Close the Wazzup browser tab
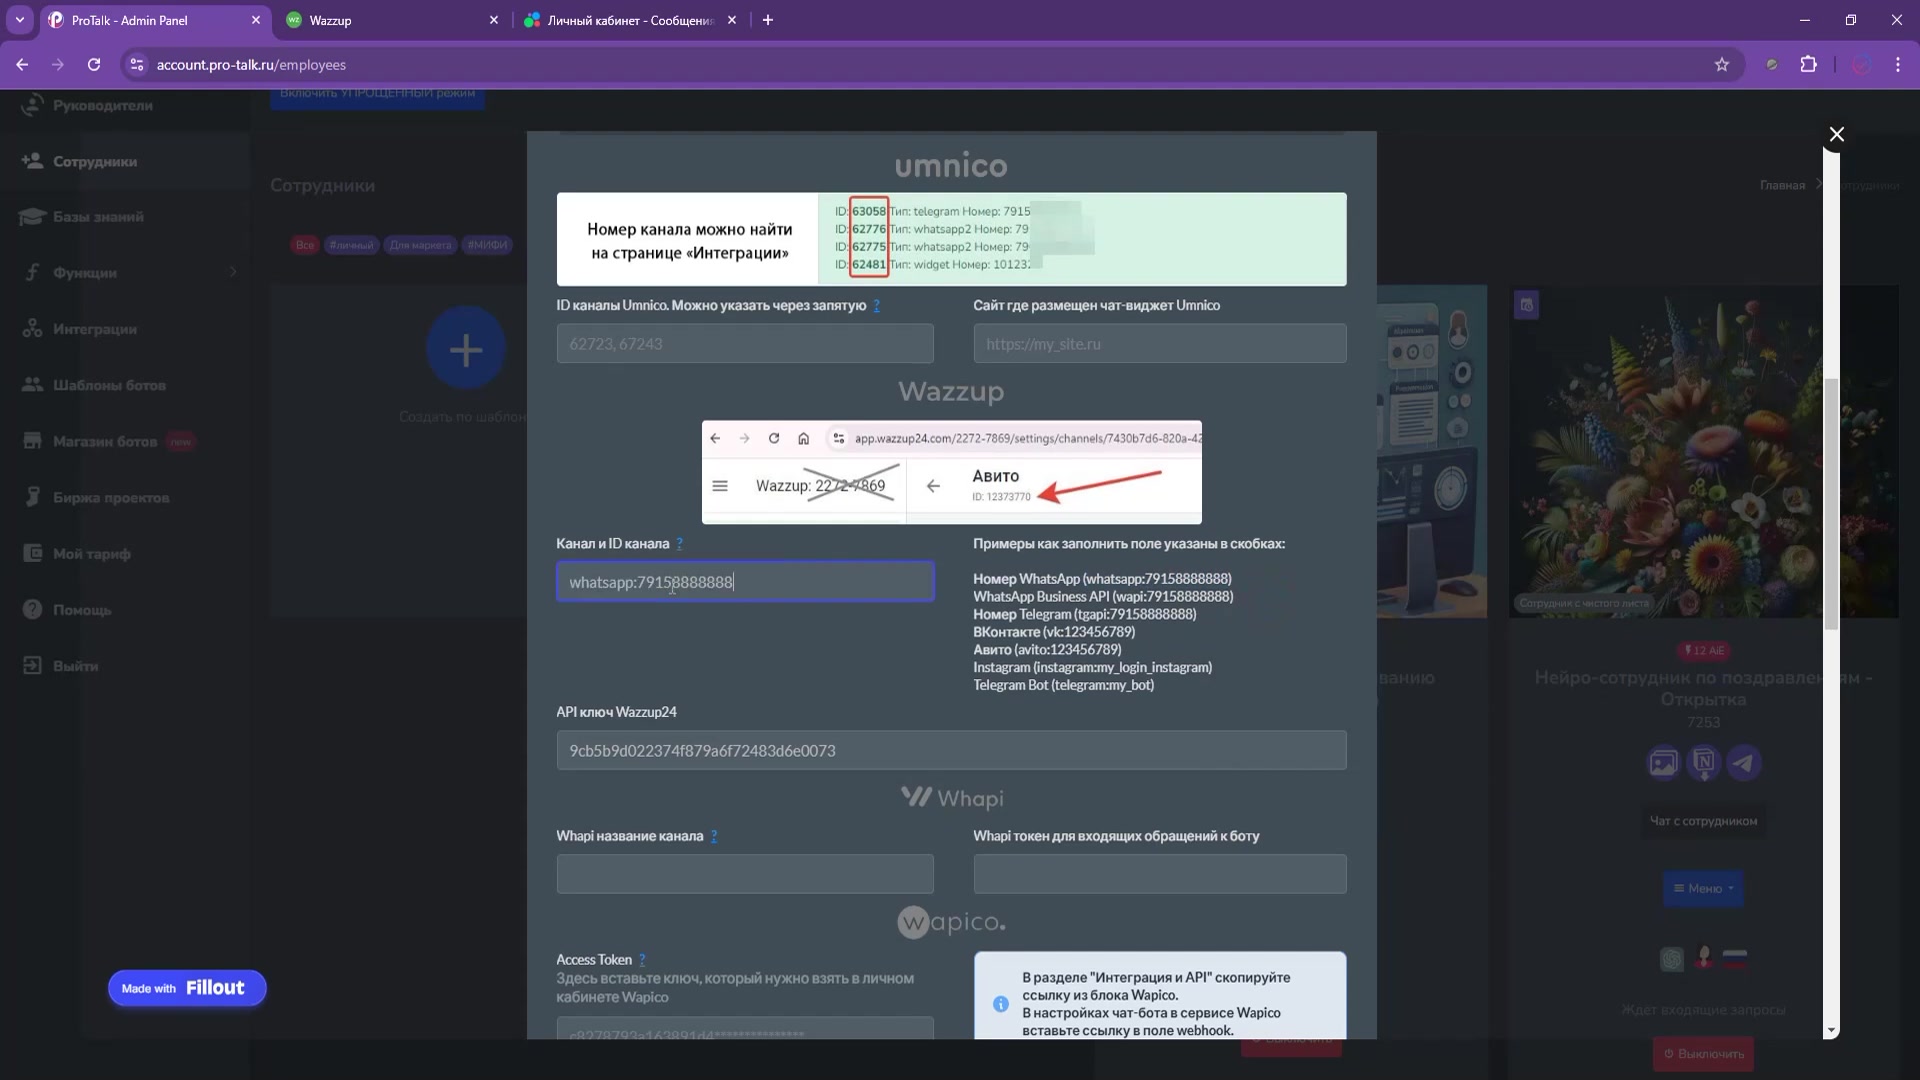The width and height of the screenshot is (1920, 1080). pyautogui.click(x=493, y=20)
